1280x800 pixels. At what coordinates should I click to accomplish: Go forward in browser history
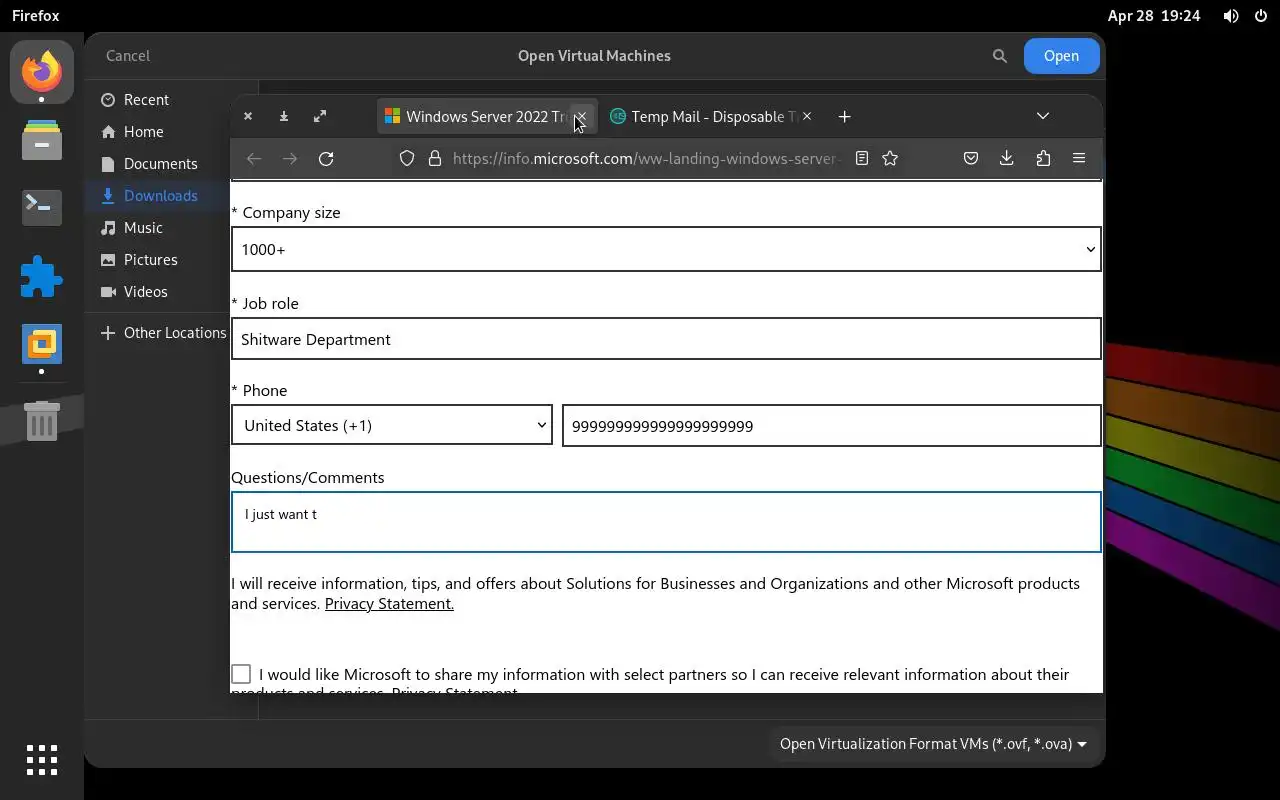[290, 158]
